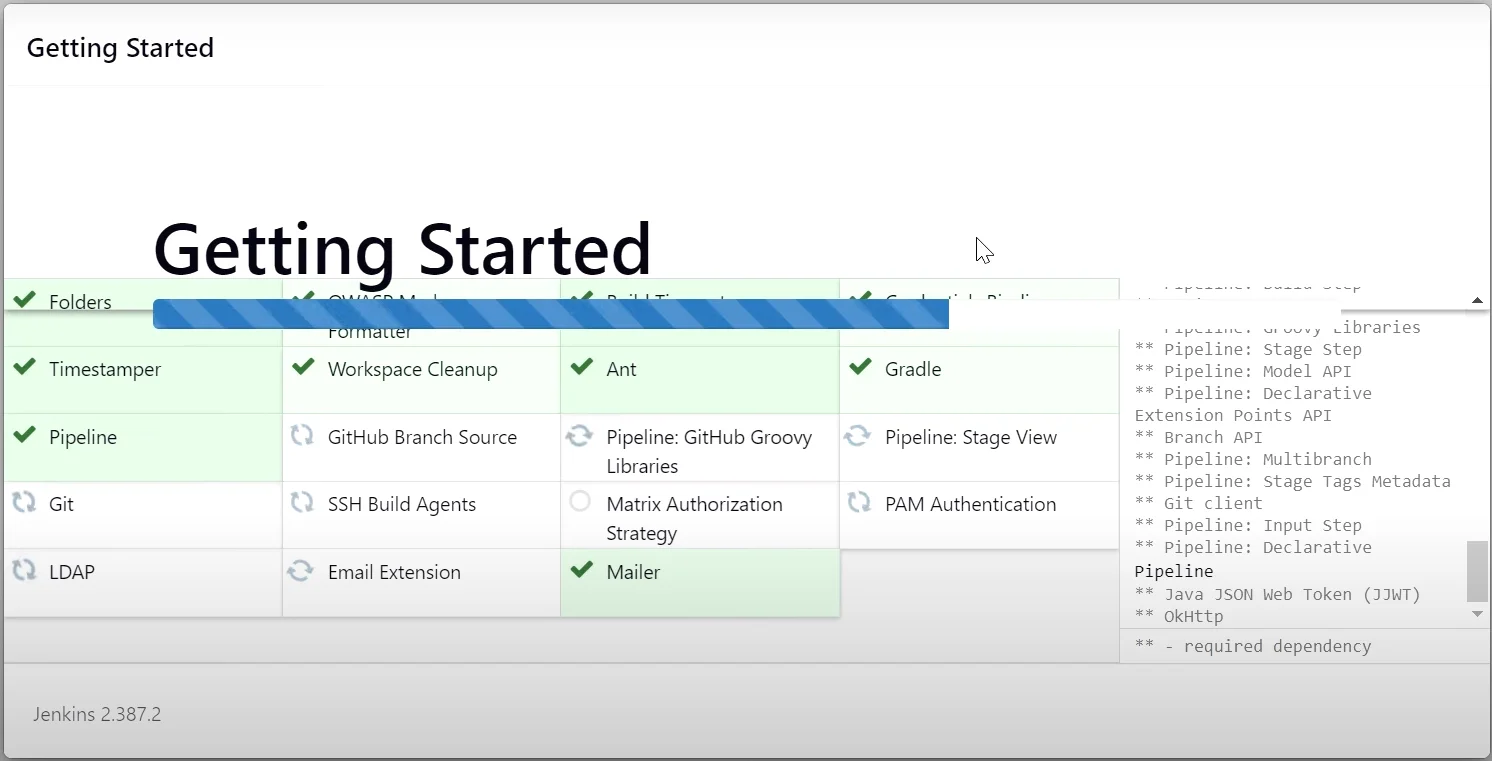Click the green checkmark beside Ant
Image resolution: width=1492 pixels, height=761 pixels.
click(x=582, y=367)
